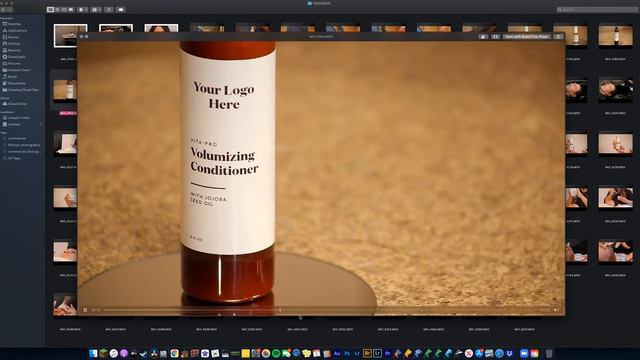640x360 pixels.
Task: Launch Premiere Pro from the Dock
Action: click(x=387, y=353)
